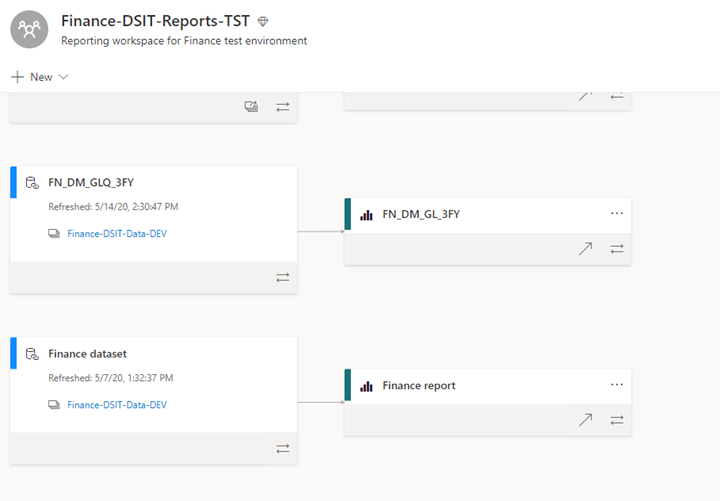Viewport: 720px width, 501px height.
Task: Show lineage arrows on top-left partial card
Action: pyautogui.click(x=283, y=107)
